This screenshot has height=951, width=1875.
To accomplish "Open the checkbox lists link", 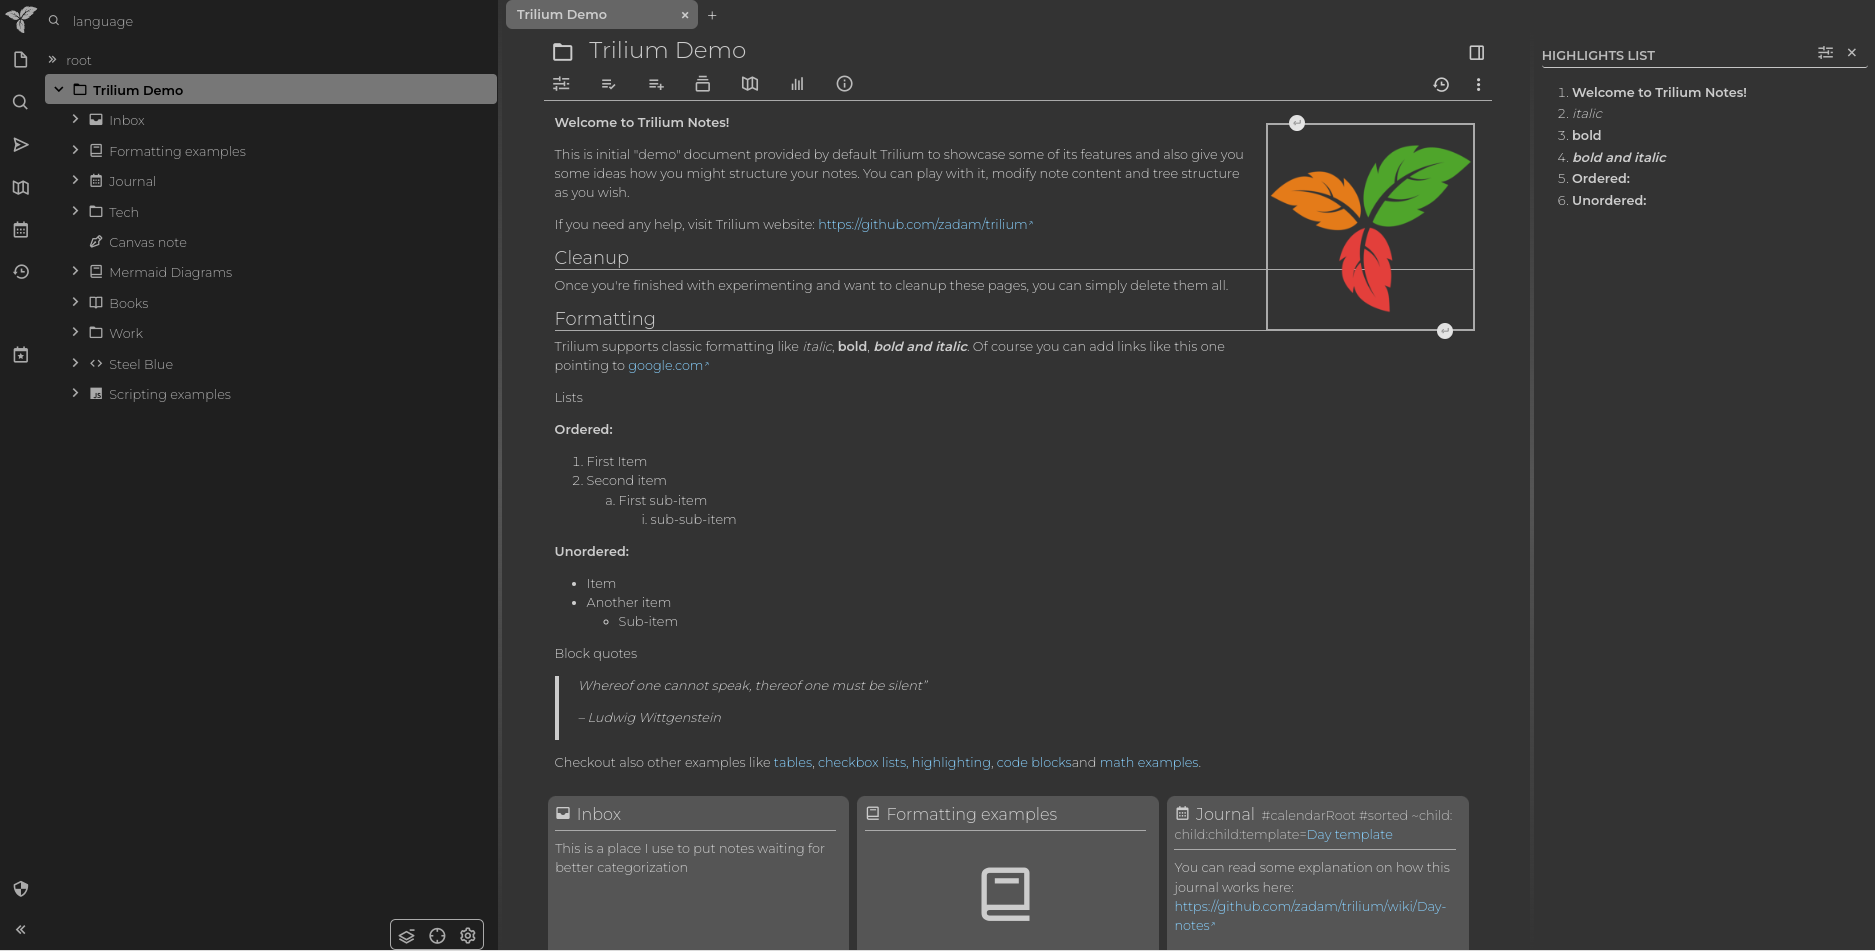I will (862, 763).
